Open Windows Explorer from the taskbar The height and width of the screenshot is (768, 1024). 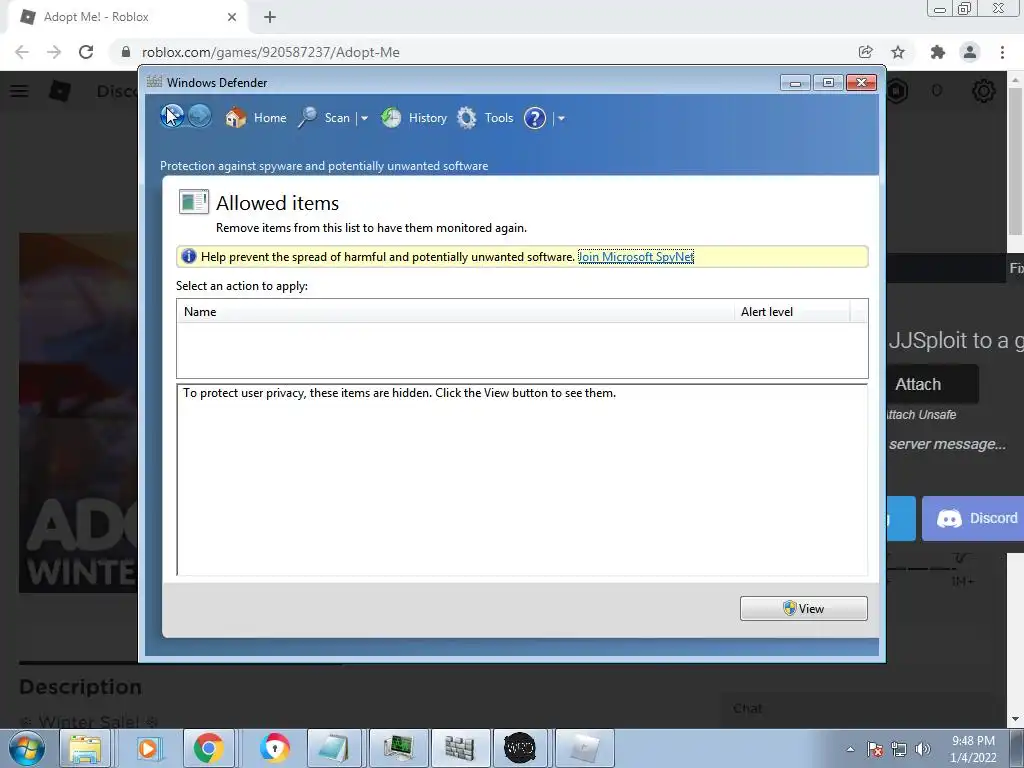[86, 748]
